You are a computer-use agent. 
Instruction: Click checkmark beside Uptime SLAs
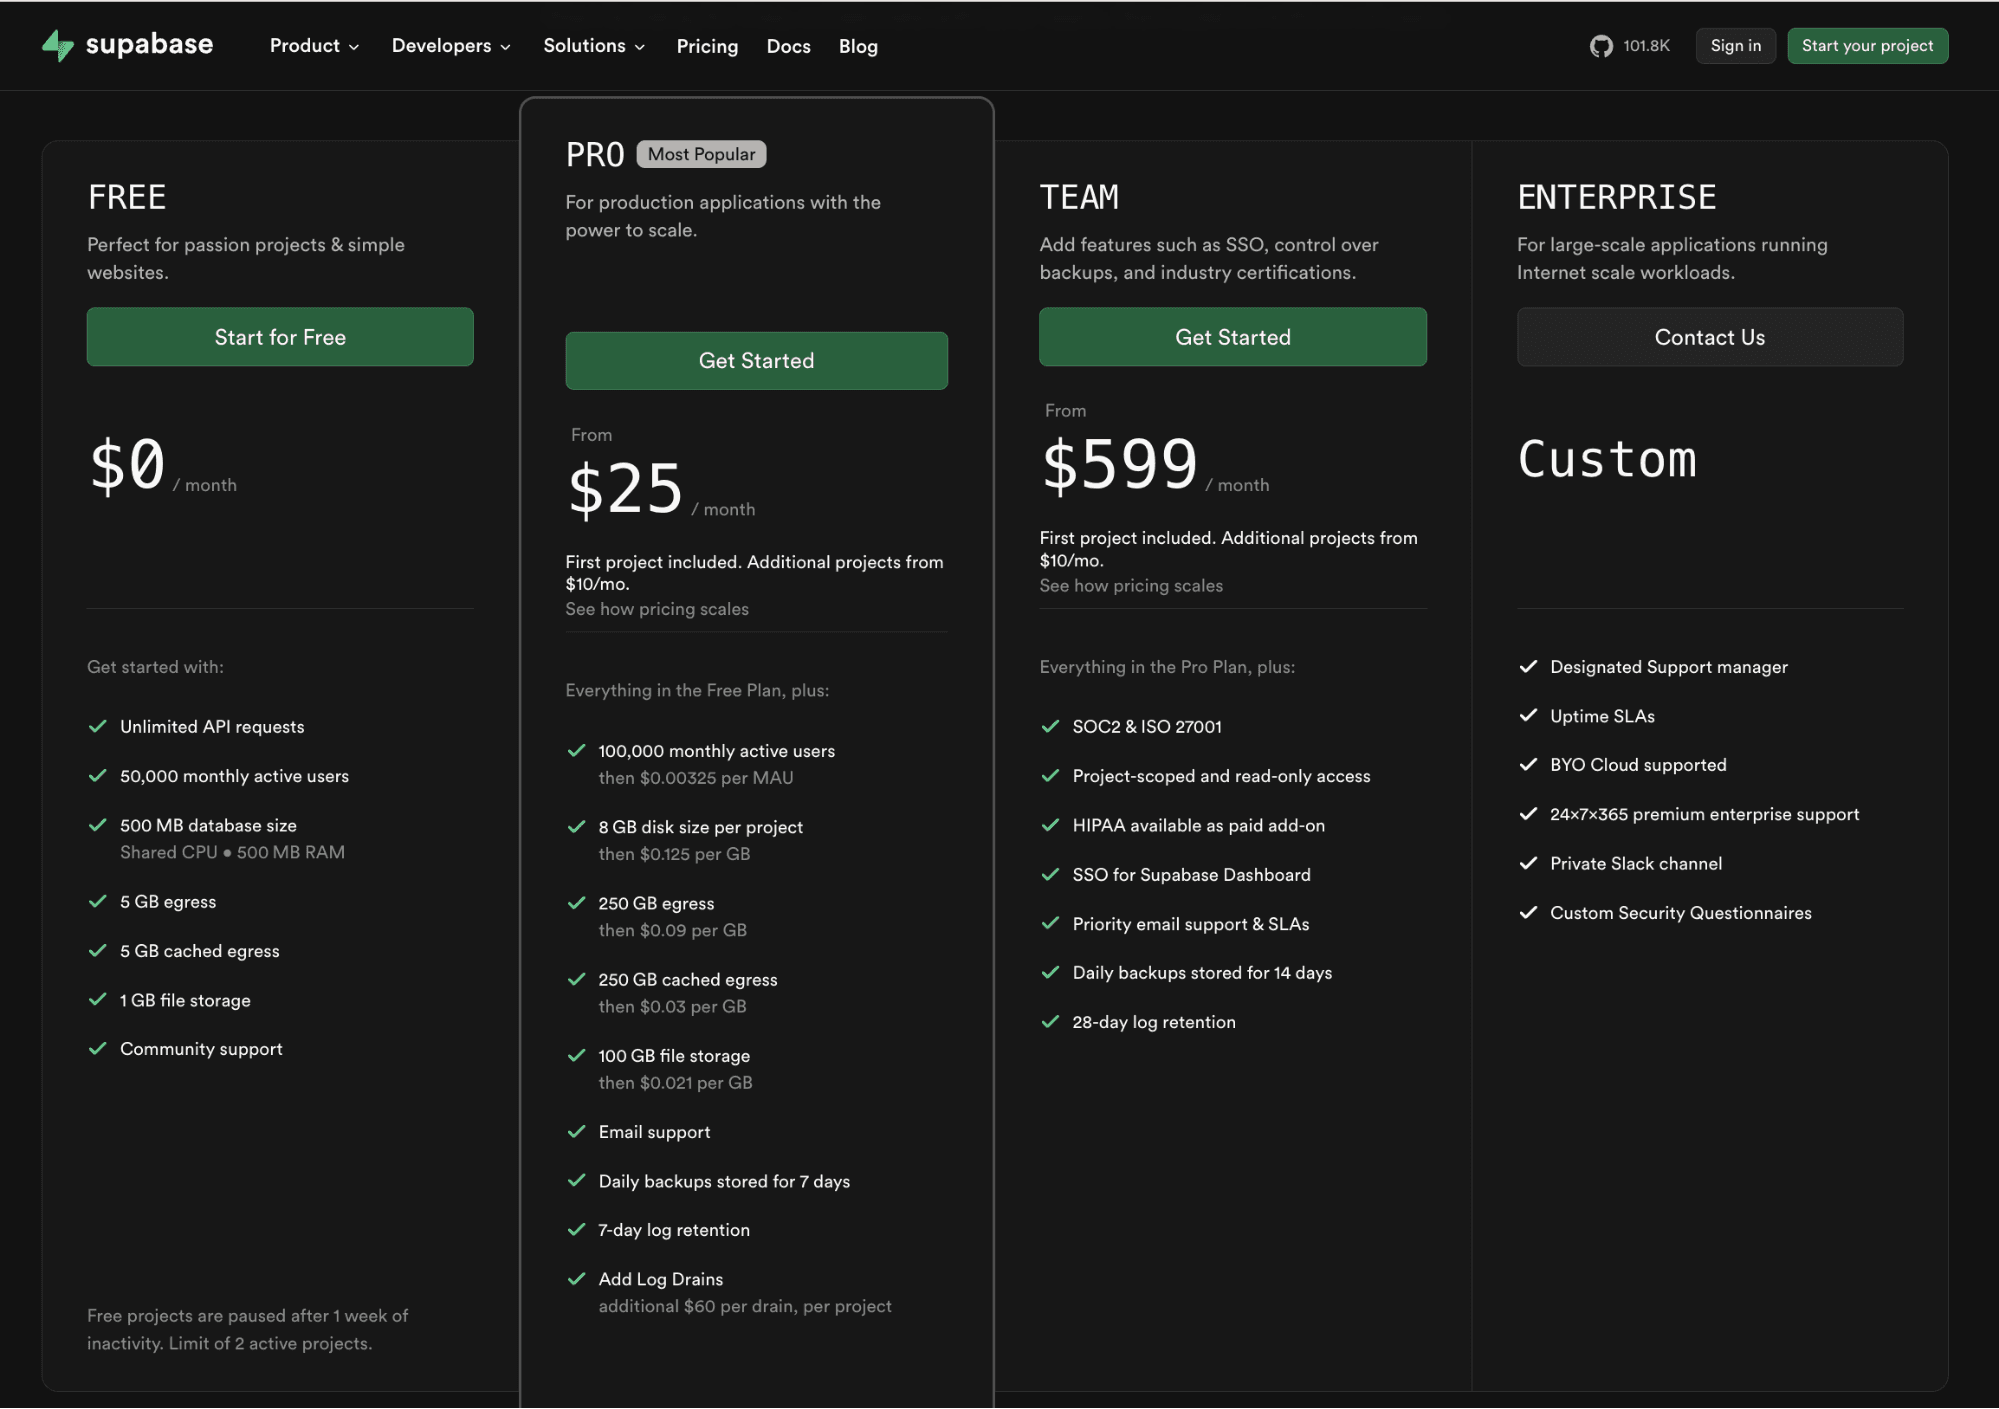tap(1528, 716)
